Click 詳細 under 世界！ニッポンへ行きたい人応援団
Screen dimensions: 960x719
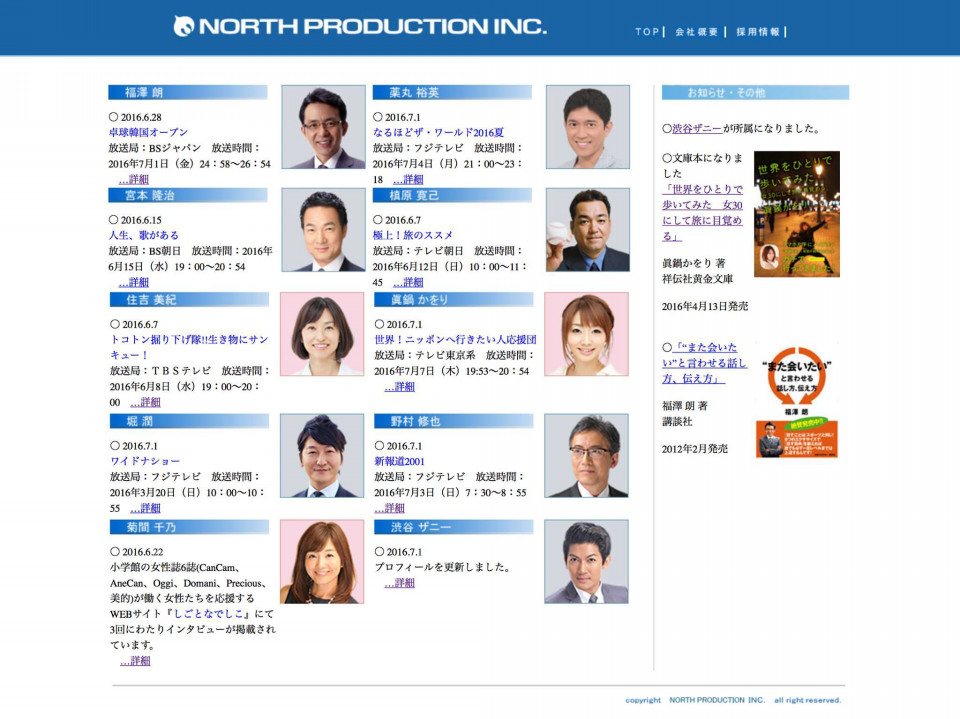point(400,387)
